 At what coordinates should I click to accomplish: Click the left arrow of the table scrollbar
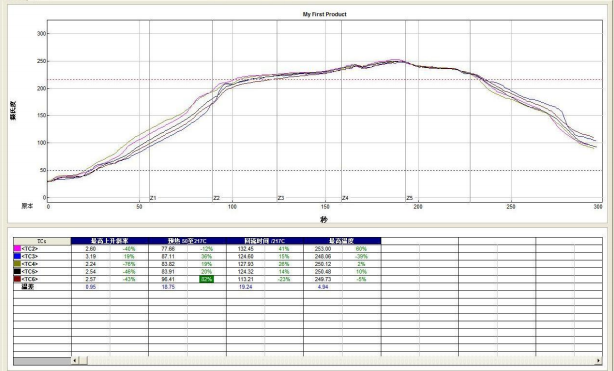click(x=74, y=360)
